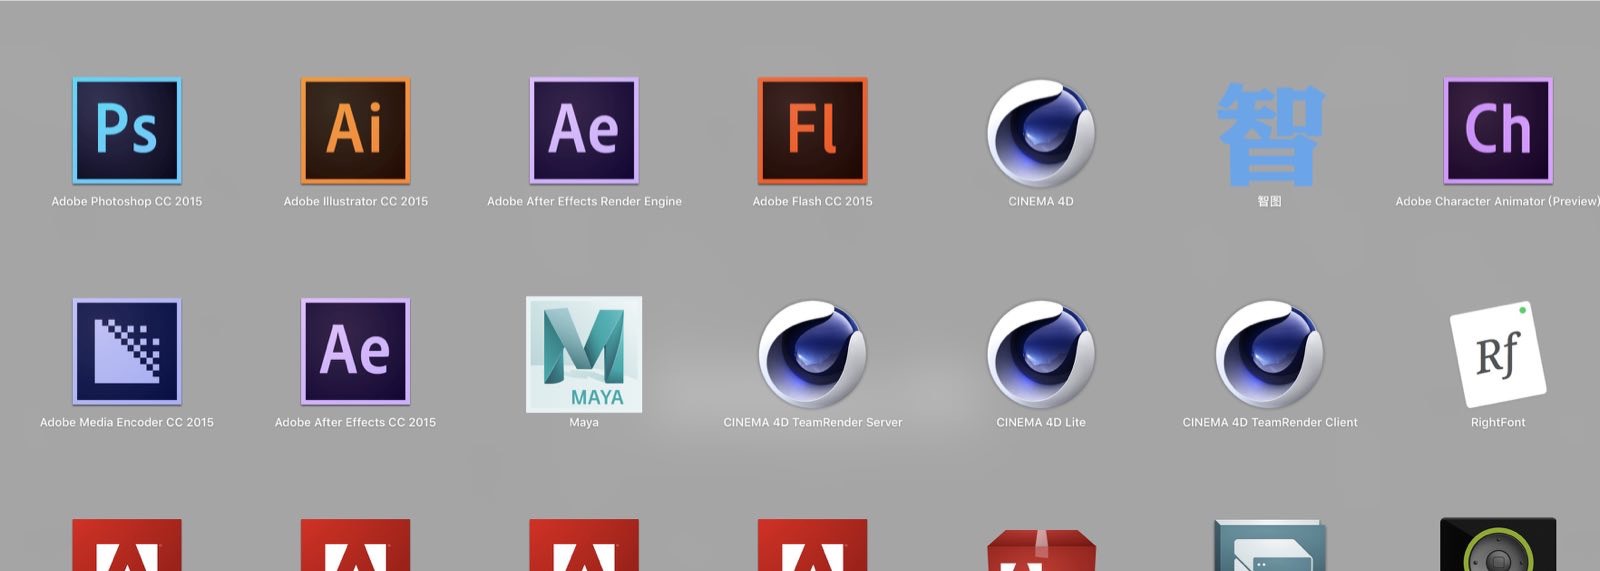Open the Maya app icon
The height and width of the screenshot is (571, 1600).
click(584, 354)
